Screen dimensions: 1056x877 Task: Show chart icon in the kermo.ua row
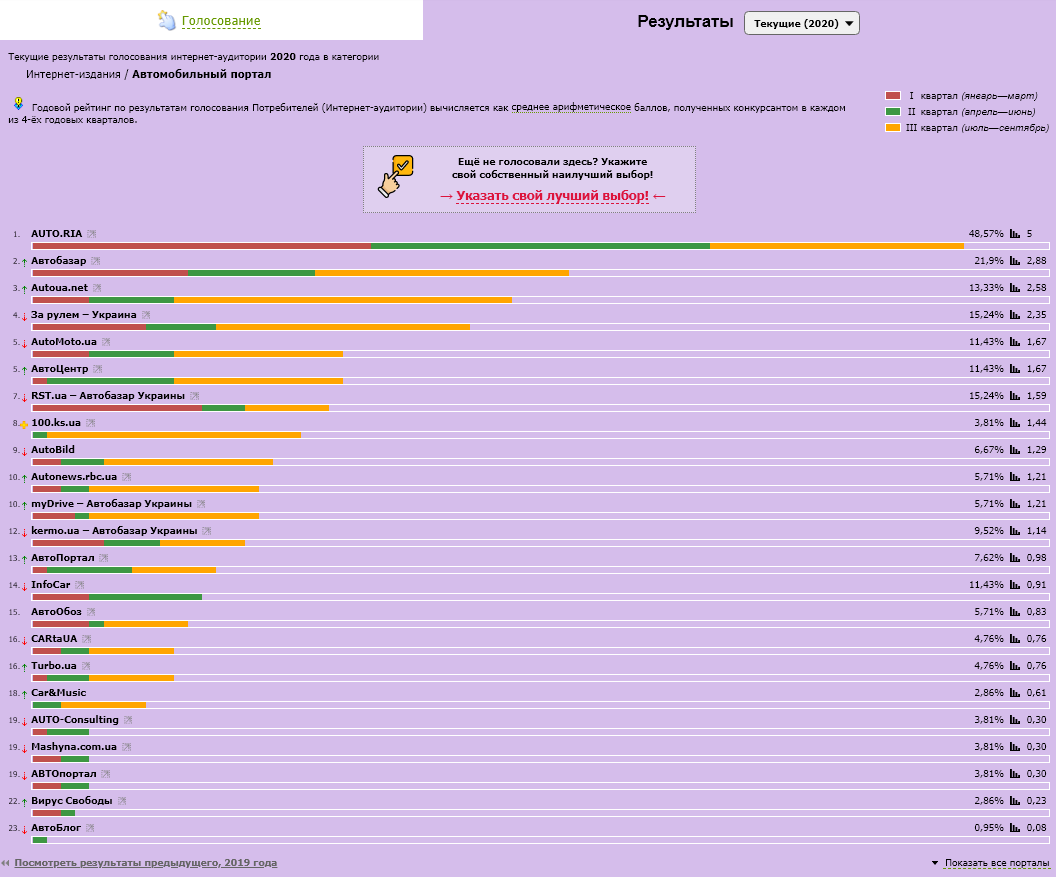(1015, 531)
